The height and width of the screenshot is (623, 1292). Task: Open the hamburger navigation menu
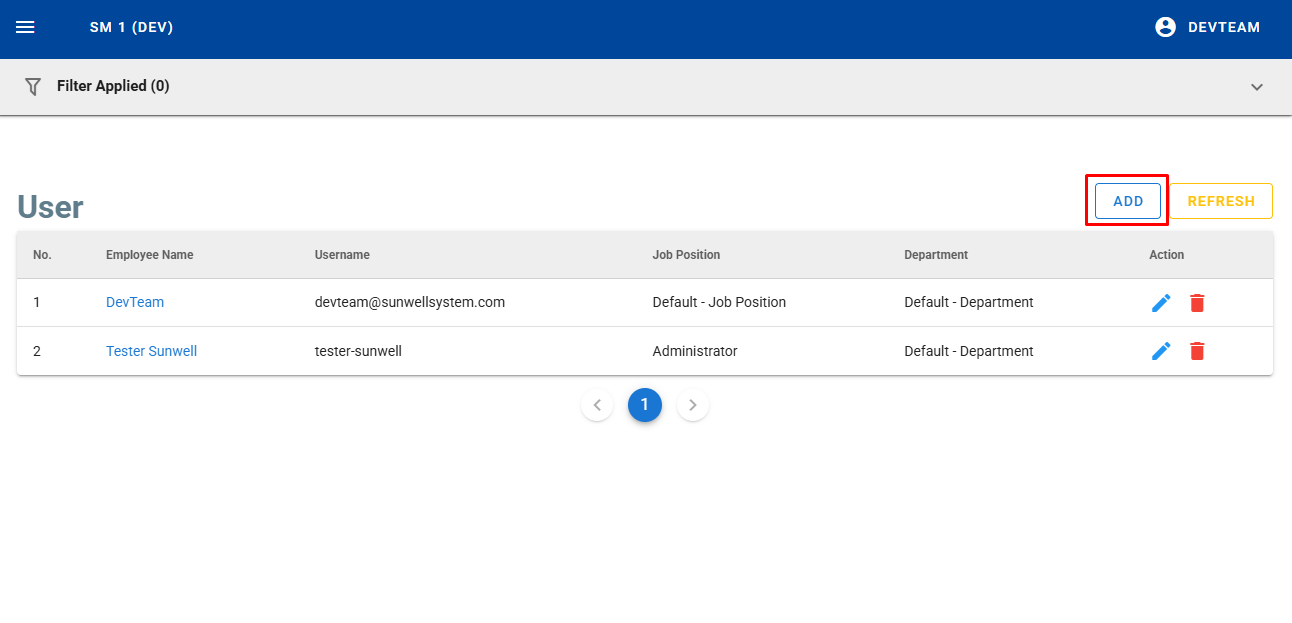[25, 28]
